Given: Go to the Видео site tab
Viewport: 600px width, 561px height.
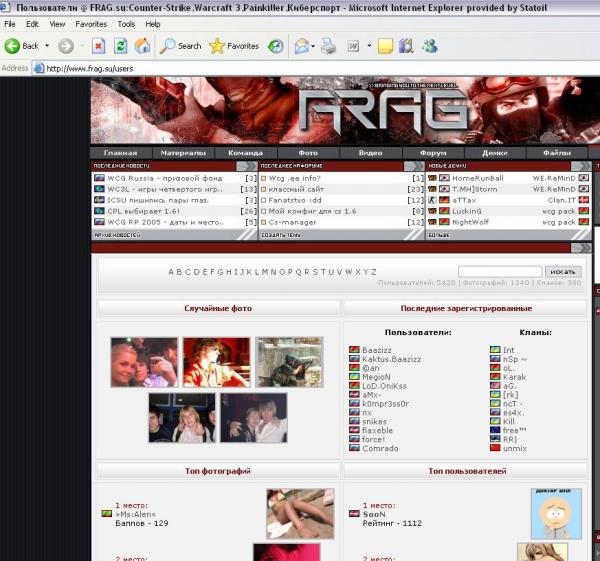Looking at the screenshot, I should tap(370, 153).
